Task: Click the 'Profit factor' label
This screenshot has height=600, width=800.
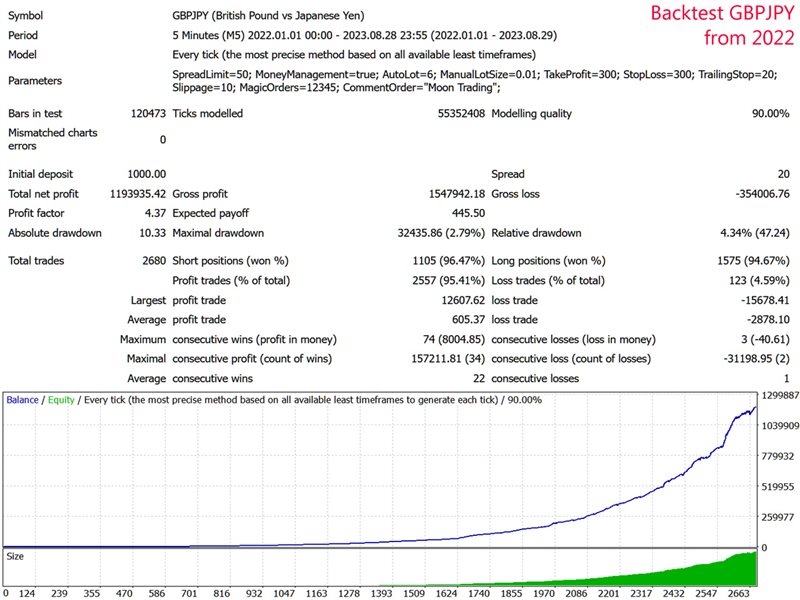Action: (36, 213)
